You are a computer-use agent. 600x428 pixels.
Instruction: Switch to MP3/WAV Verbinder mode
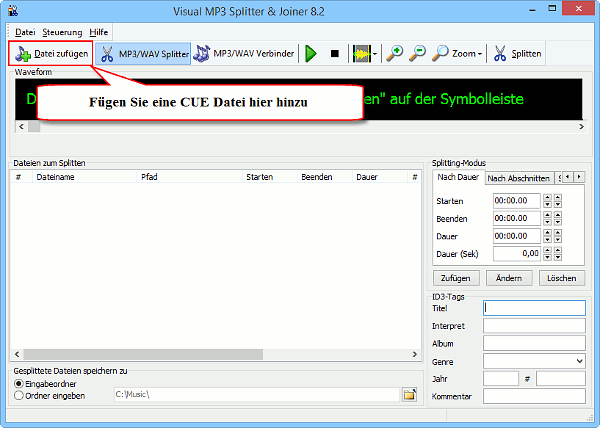coord(244,54)
